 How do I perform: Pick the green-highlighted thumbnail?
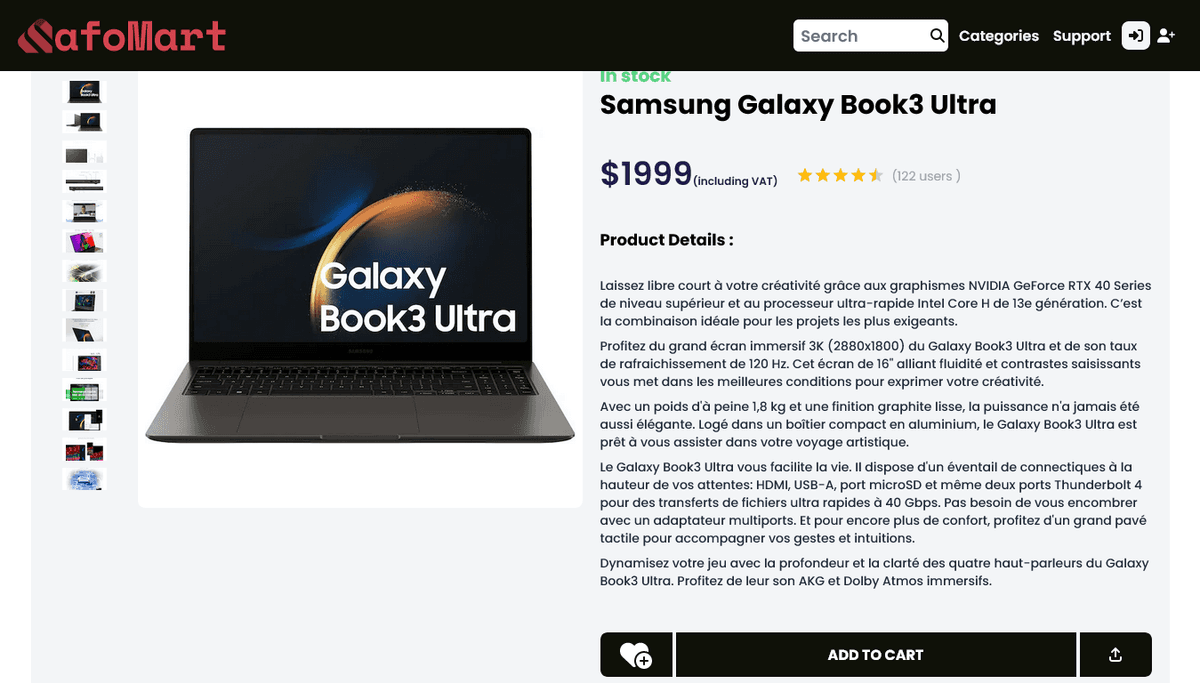click(84, 391)
